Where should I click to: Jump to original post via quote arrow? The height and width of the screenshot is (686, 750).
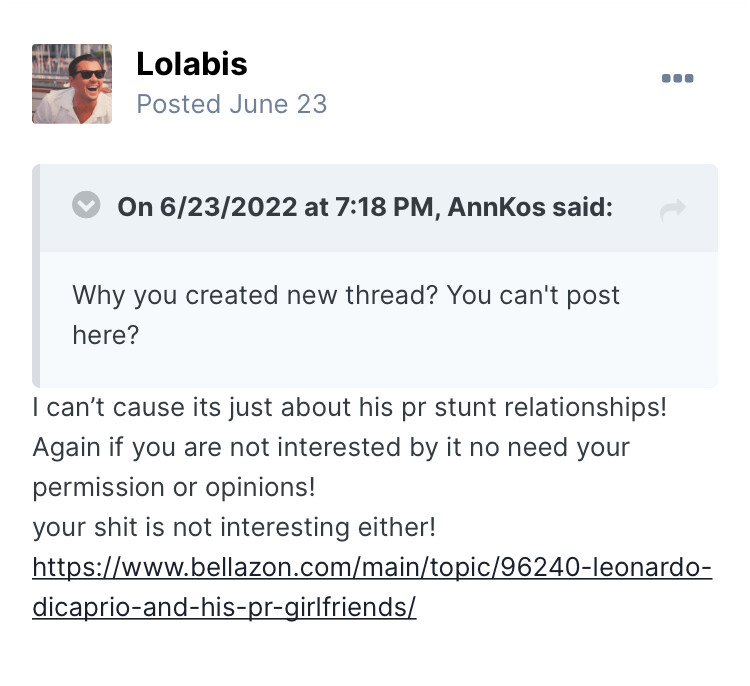tap(673, 208)
